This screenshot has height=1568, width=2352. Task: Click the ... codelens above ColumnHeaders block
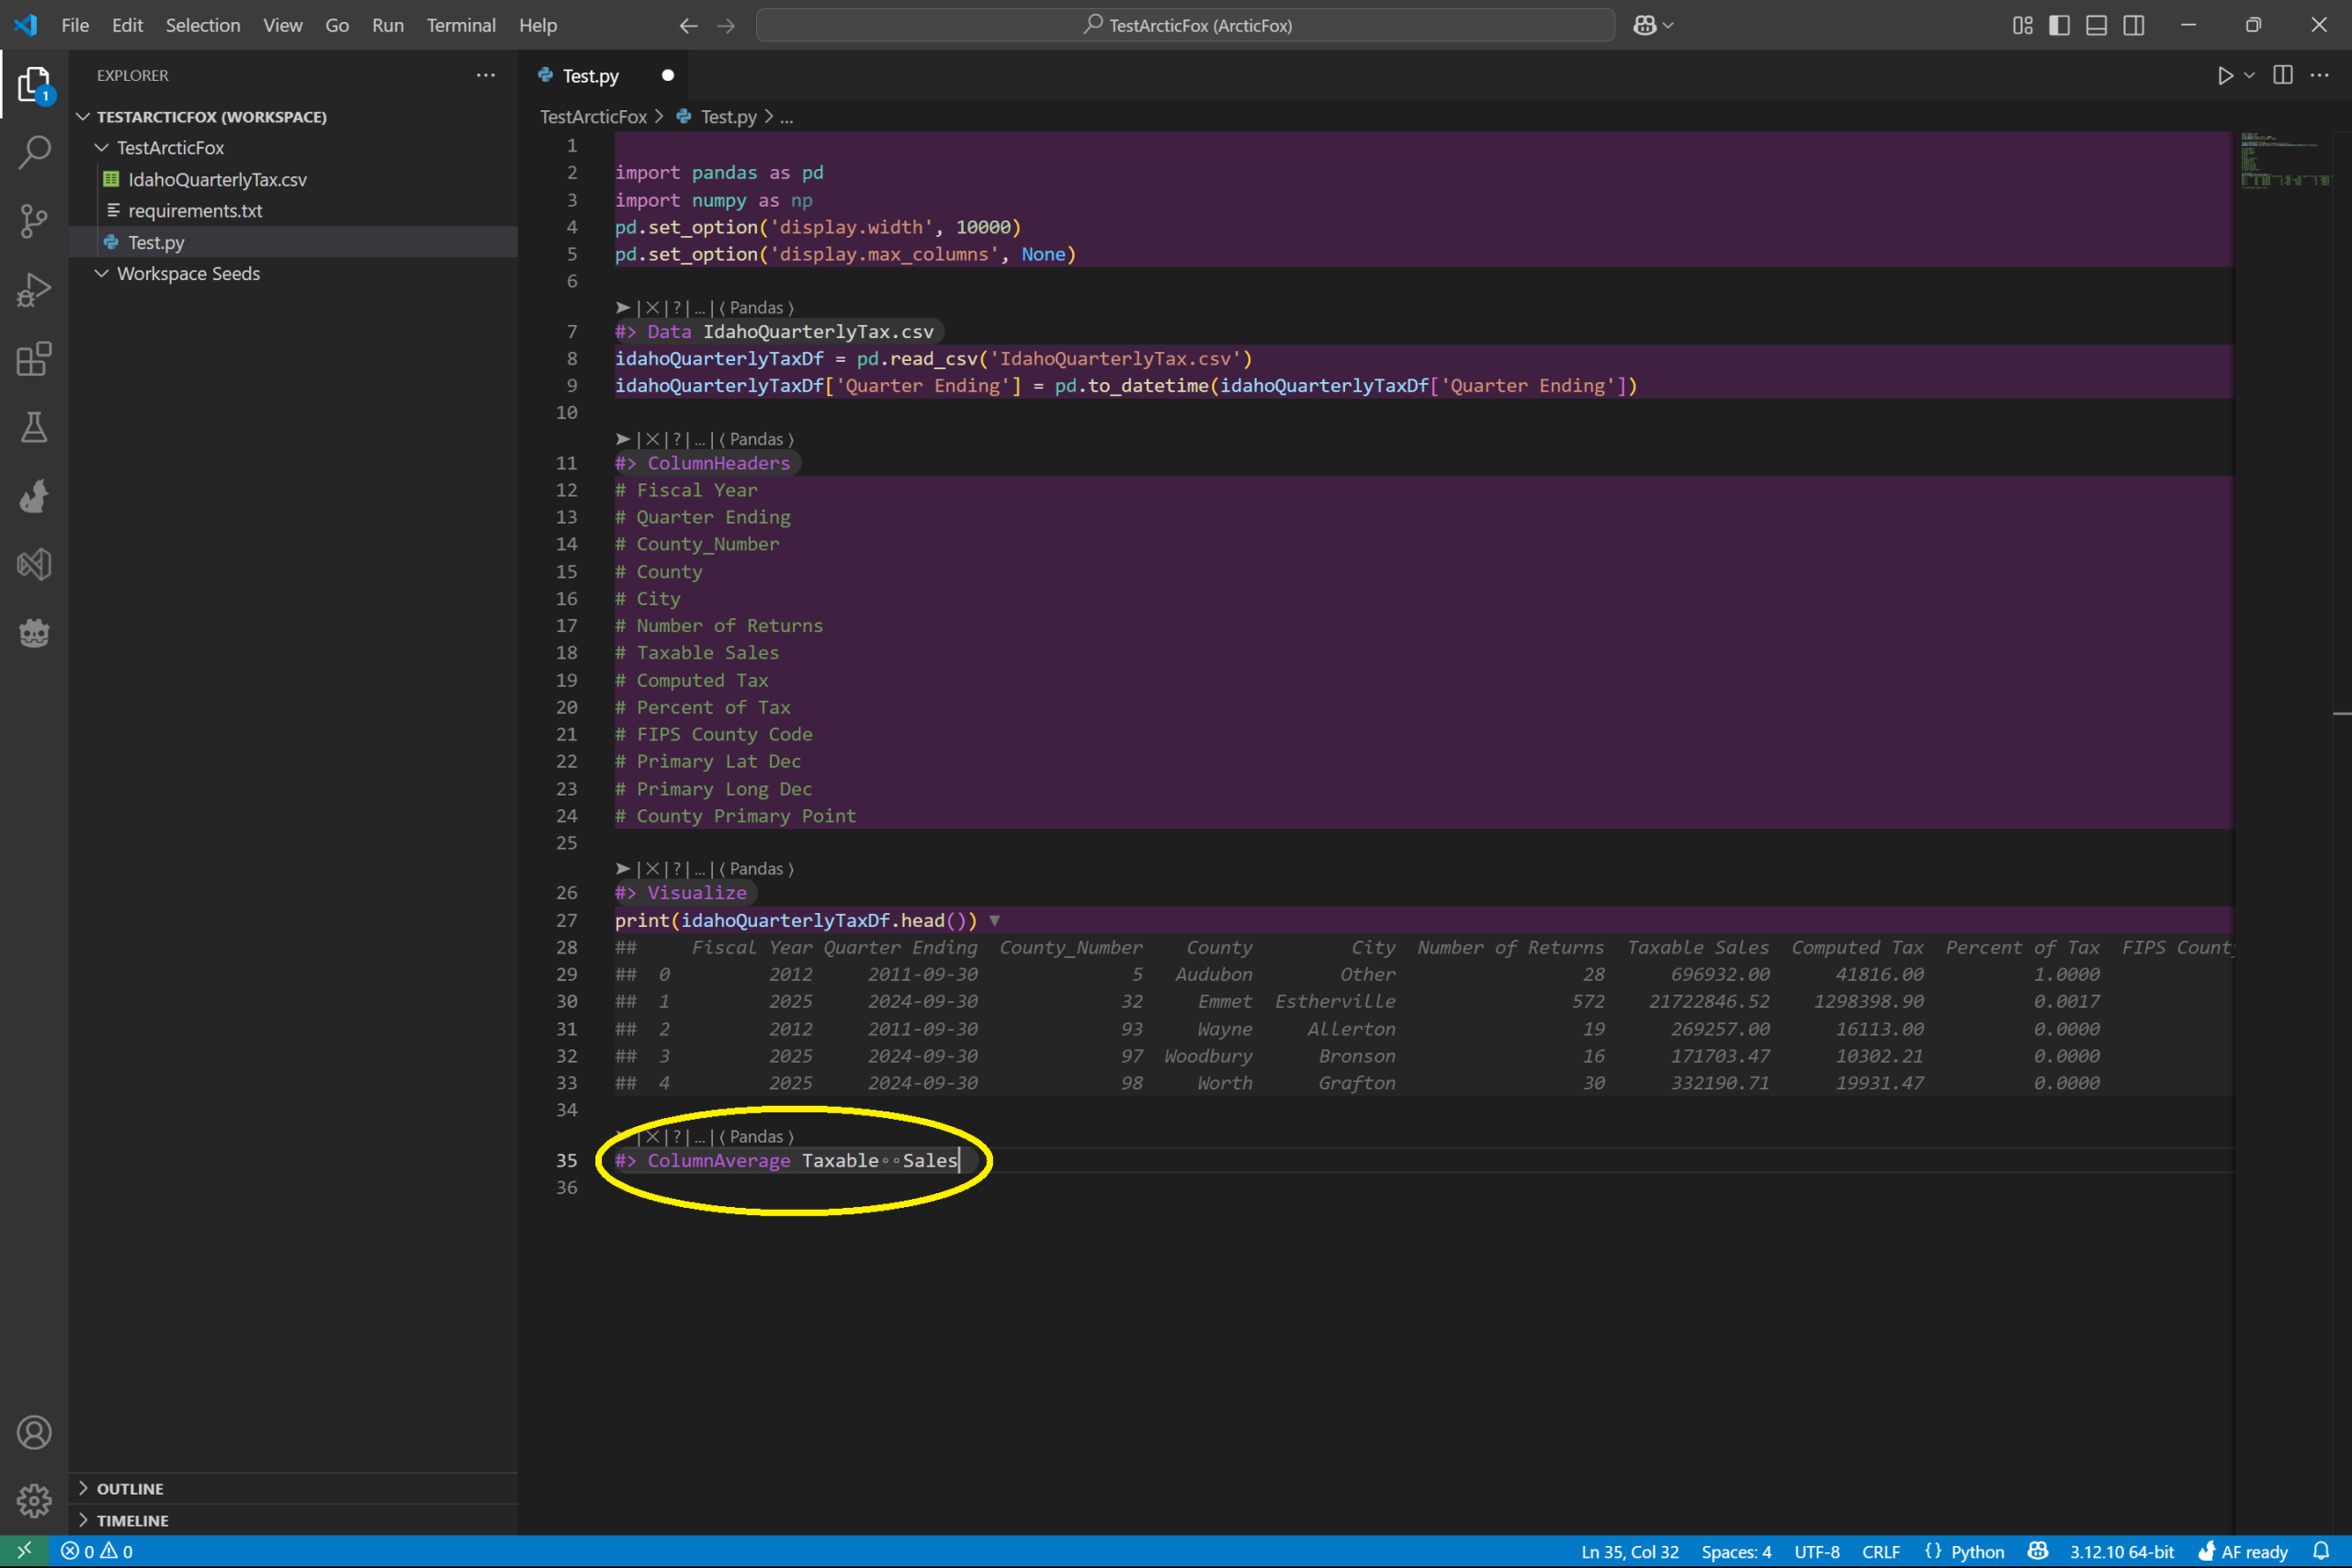[700, 439]
